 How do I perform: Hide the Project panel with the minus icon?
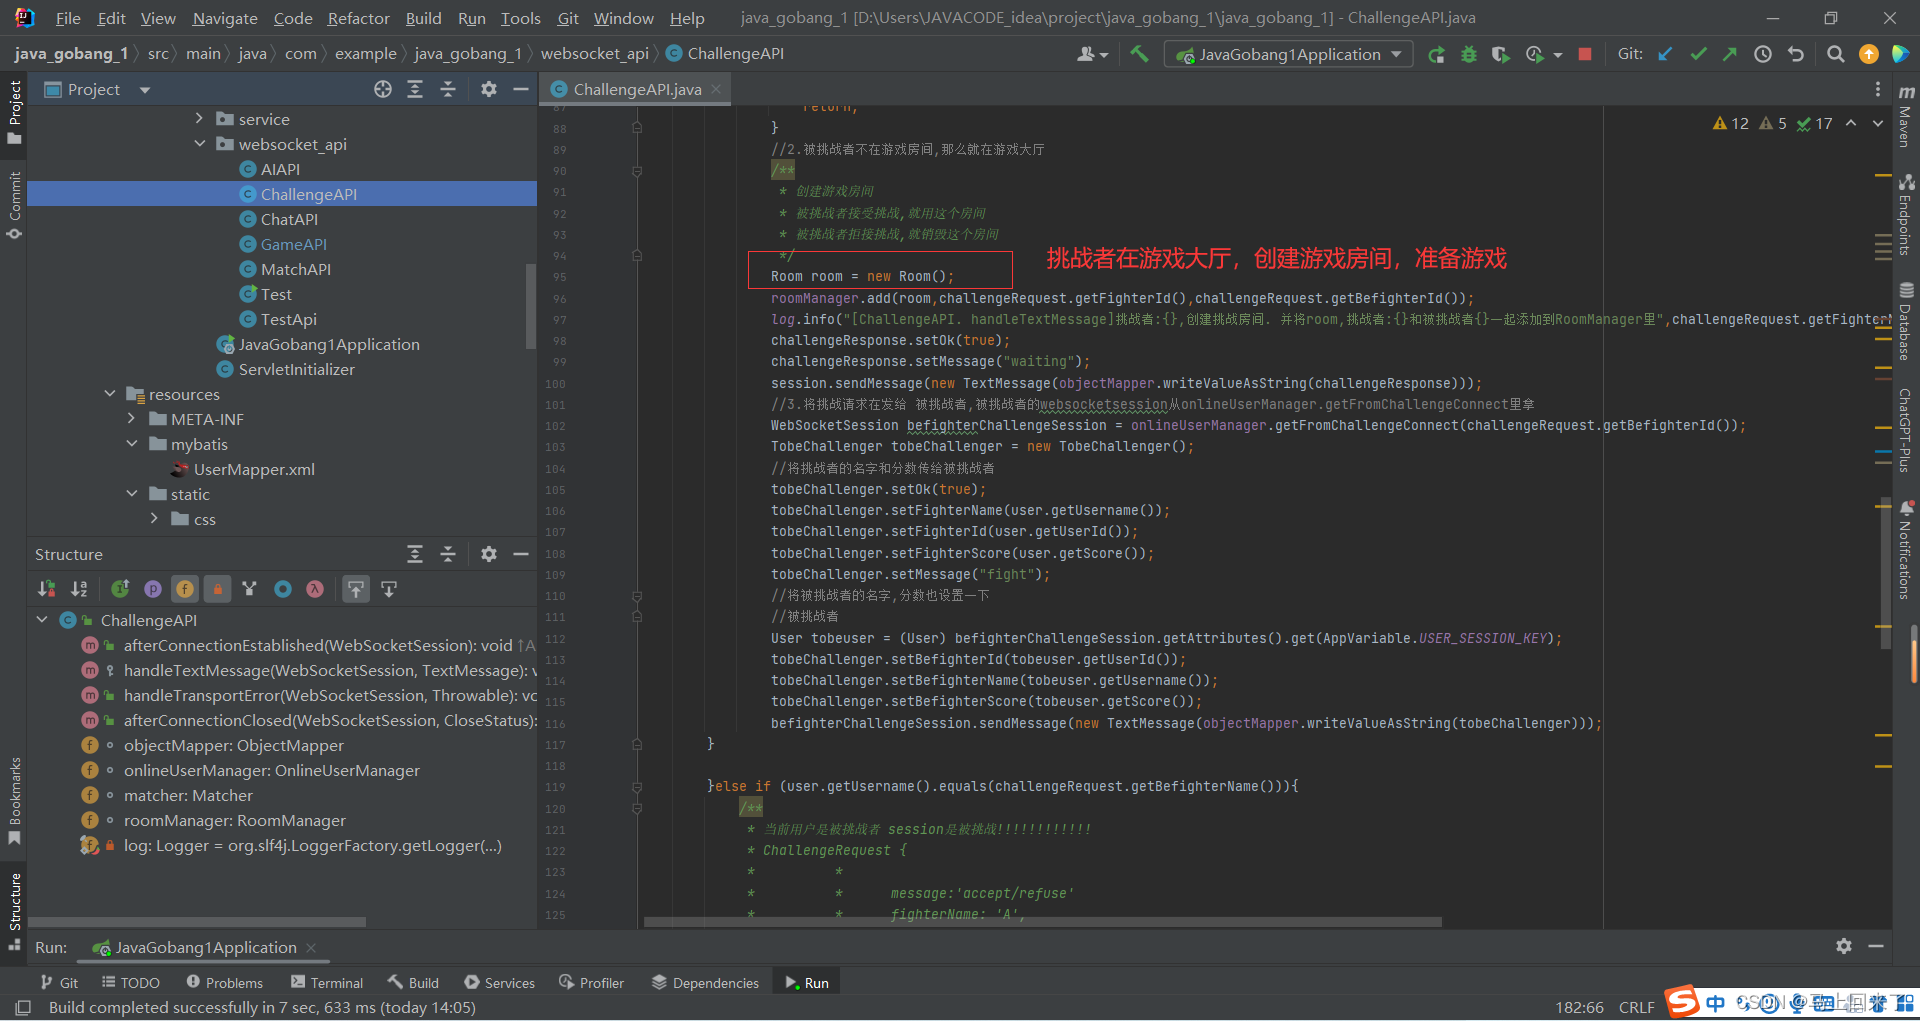point(521,89)
